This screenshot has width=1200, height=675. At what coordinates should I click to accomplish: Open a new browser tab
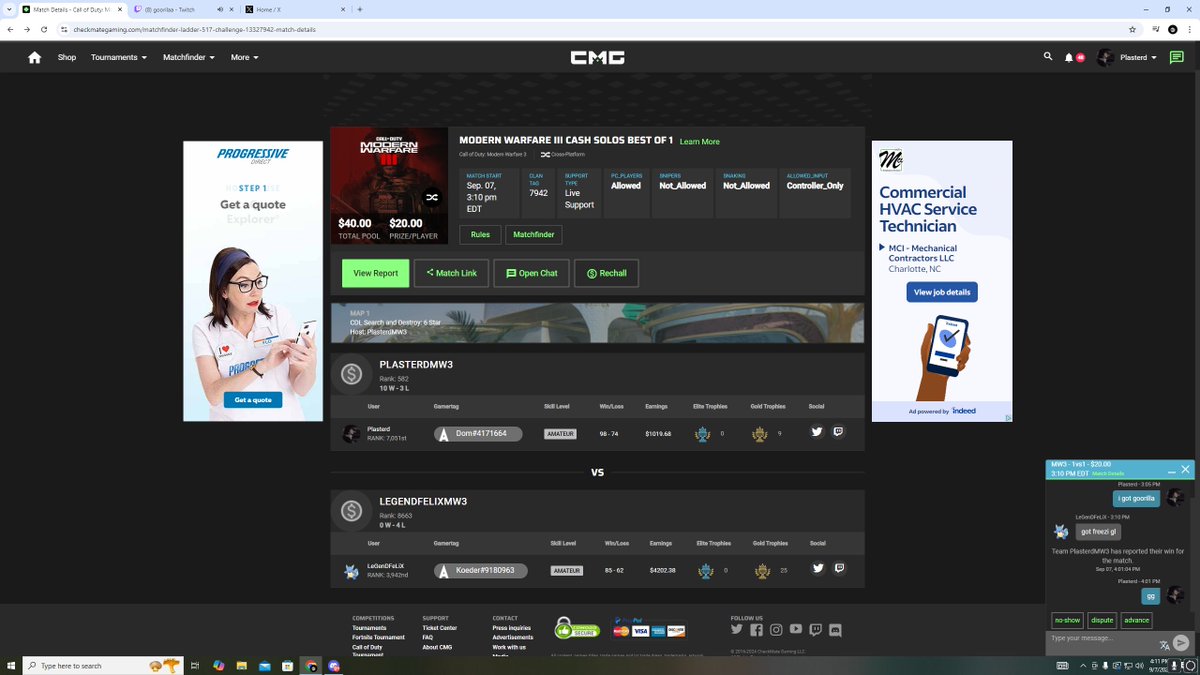click(x=359, y=9)
